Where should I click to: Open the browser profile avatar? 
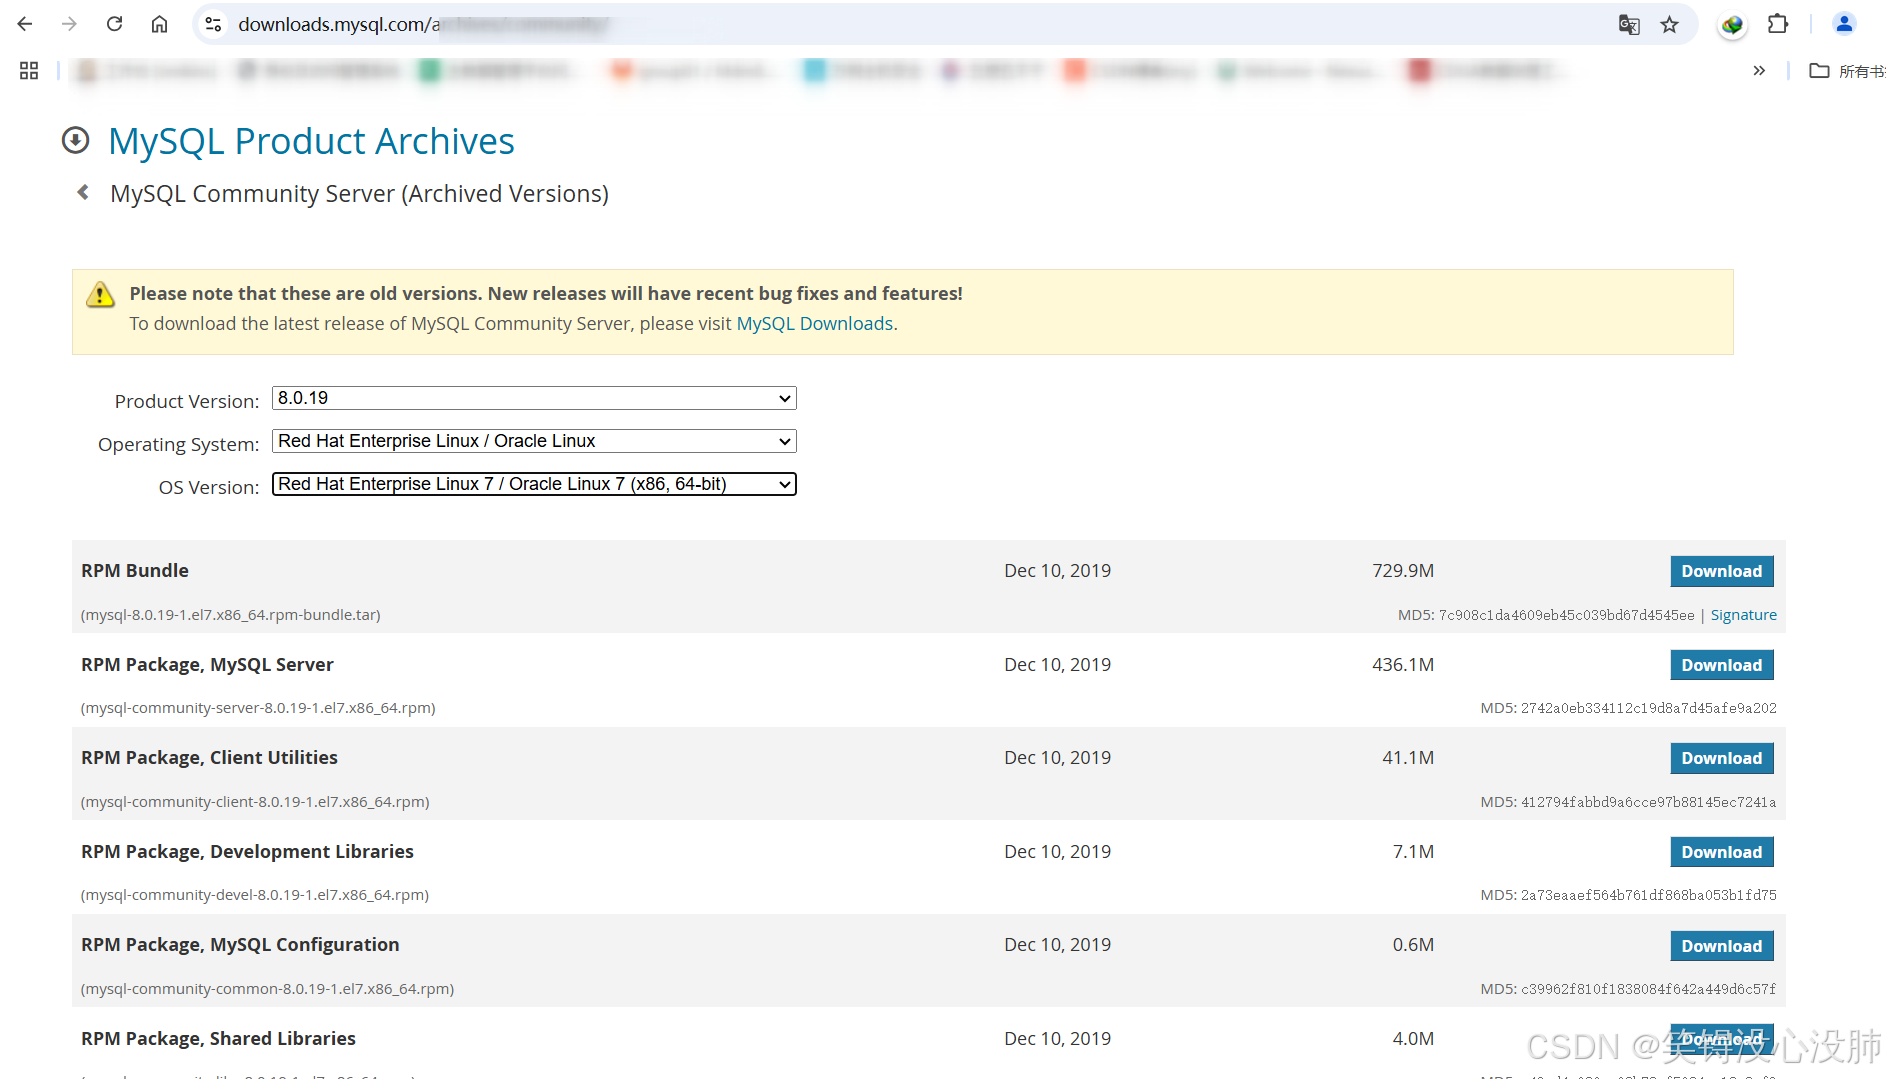pyautogui.click(x=1844, y=24)
